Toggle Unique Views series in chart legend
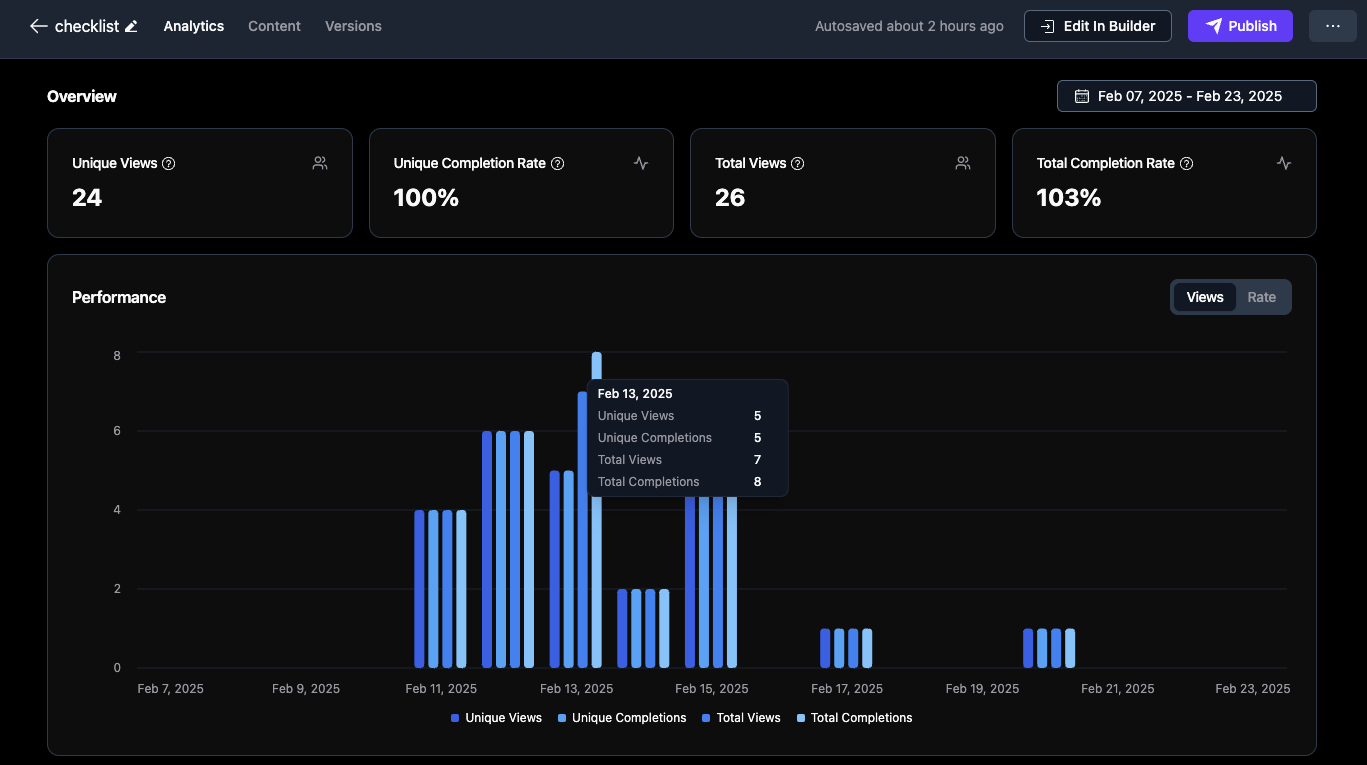 (496, 718)
